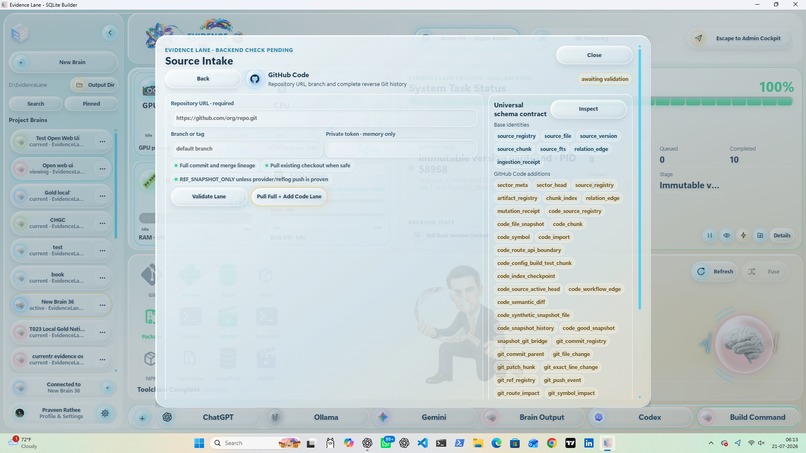Click the plus icon in New Brain button
806x453 pixels.
pos(21,62)
